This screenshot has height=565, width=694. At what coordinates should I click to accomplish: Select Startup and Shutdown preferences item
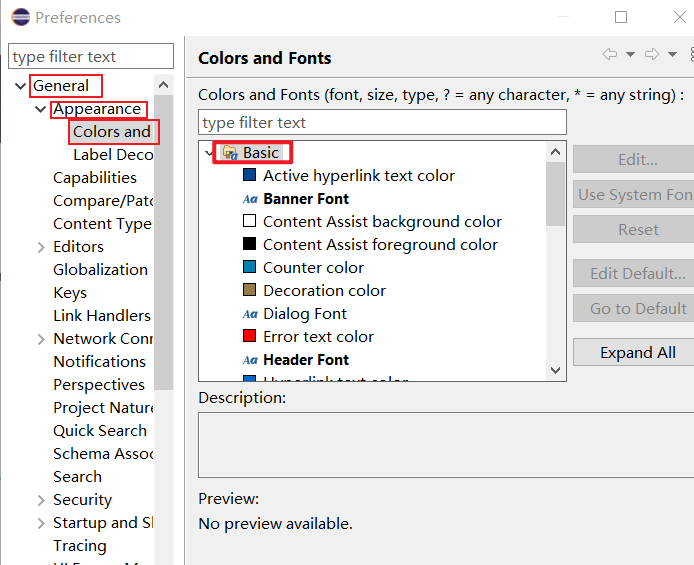coord(103,523)
